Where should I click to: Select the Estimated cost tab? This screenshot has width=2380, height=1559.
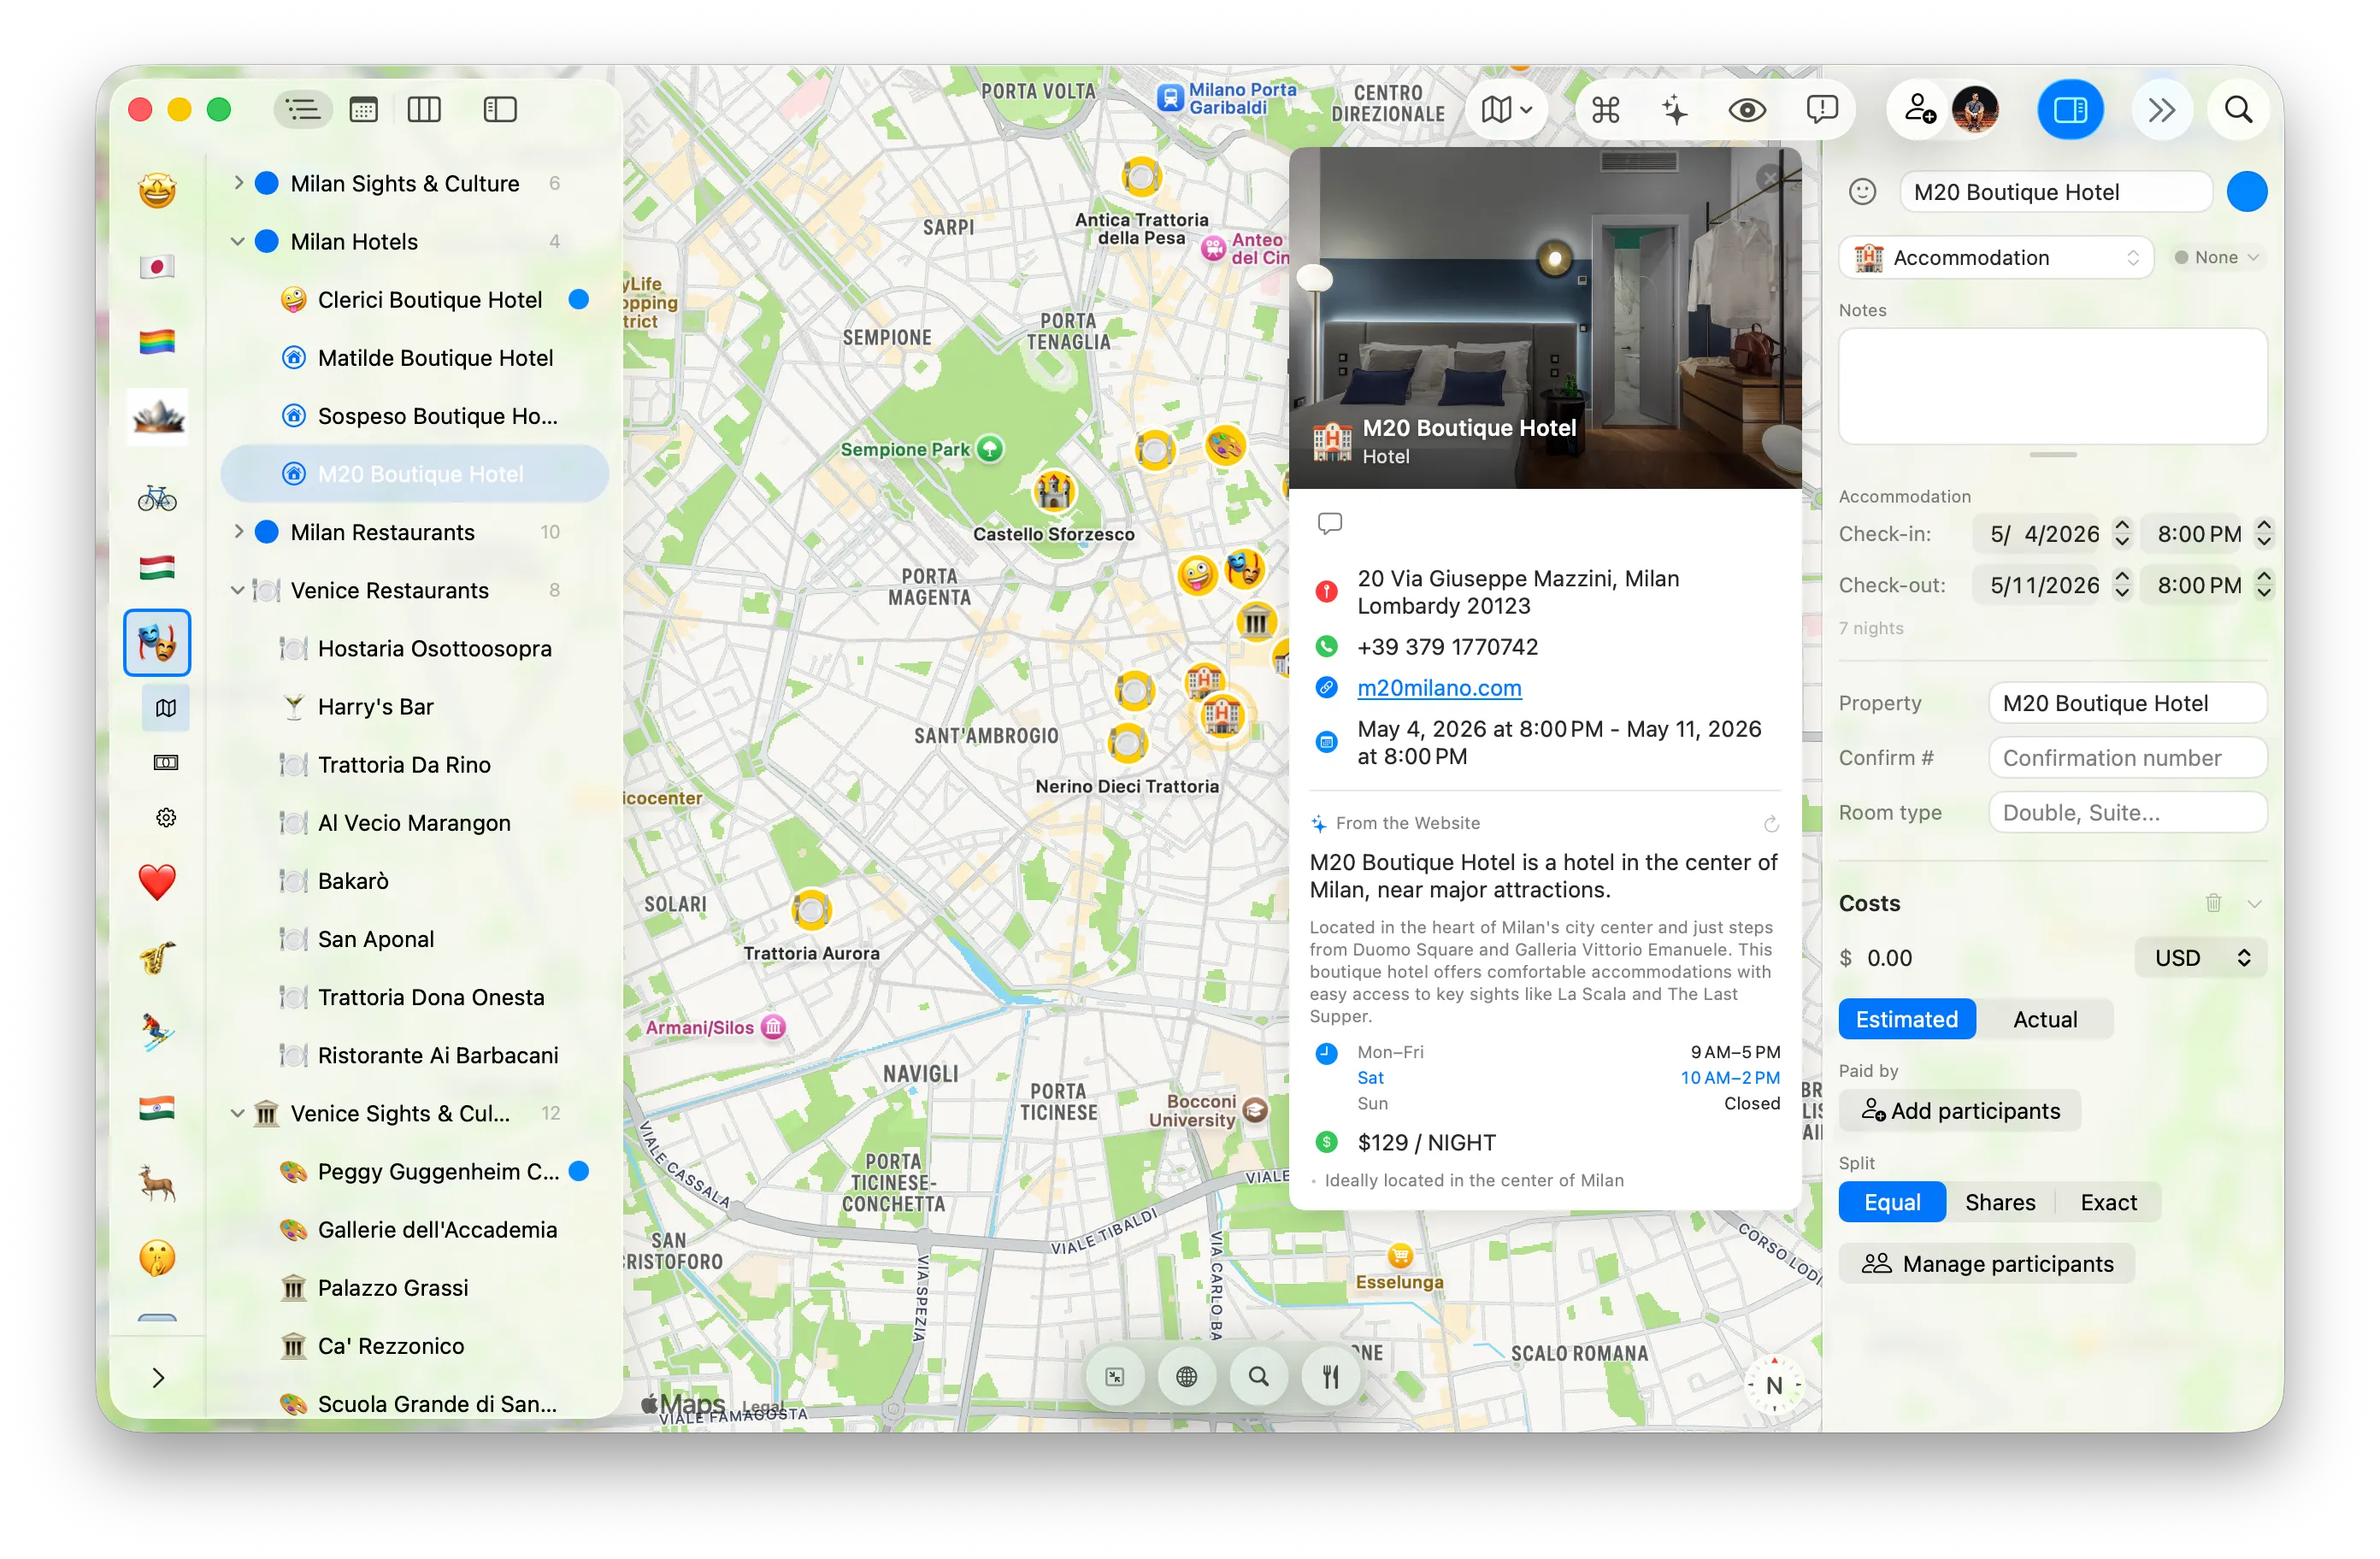(1906, 1019)
